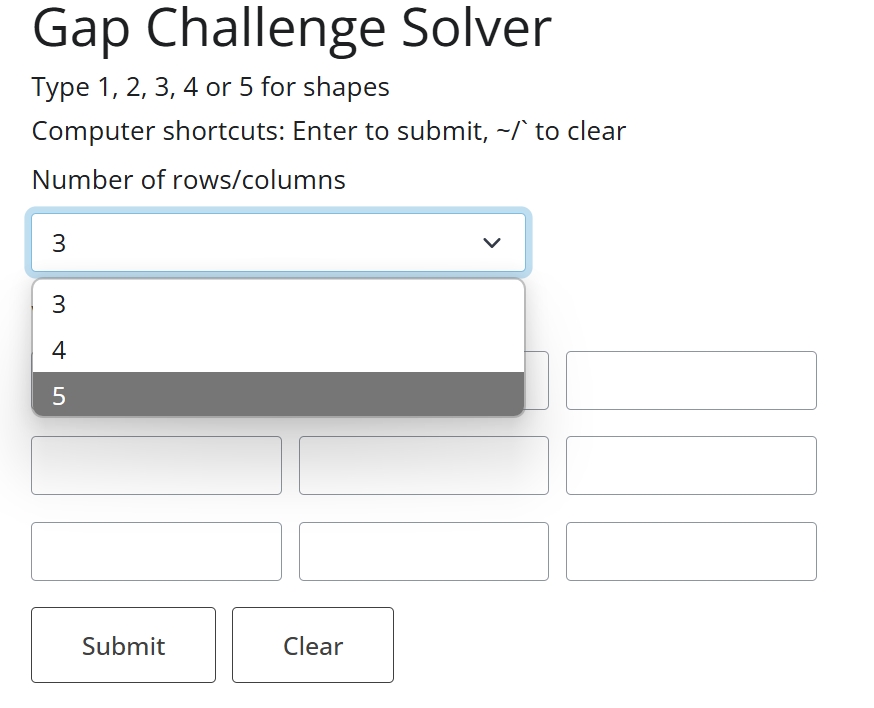This screenshot has width=874, height=708.
Task: Click the 'Gap Challenge Solver' heading
Action: pyautogui.click(x=291, y=28)
